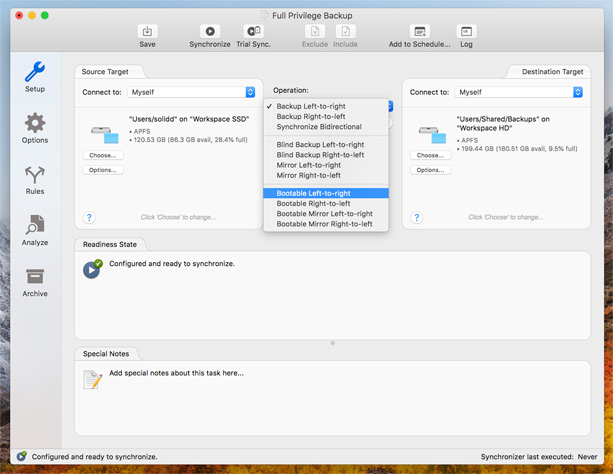Viewport: 613px width, 474px height.
Task: Select the Destination Target tab
Action: pyautogui.click(x=552, y=72)
